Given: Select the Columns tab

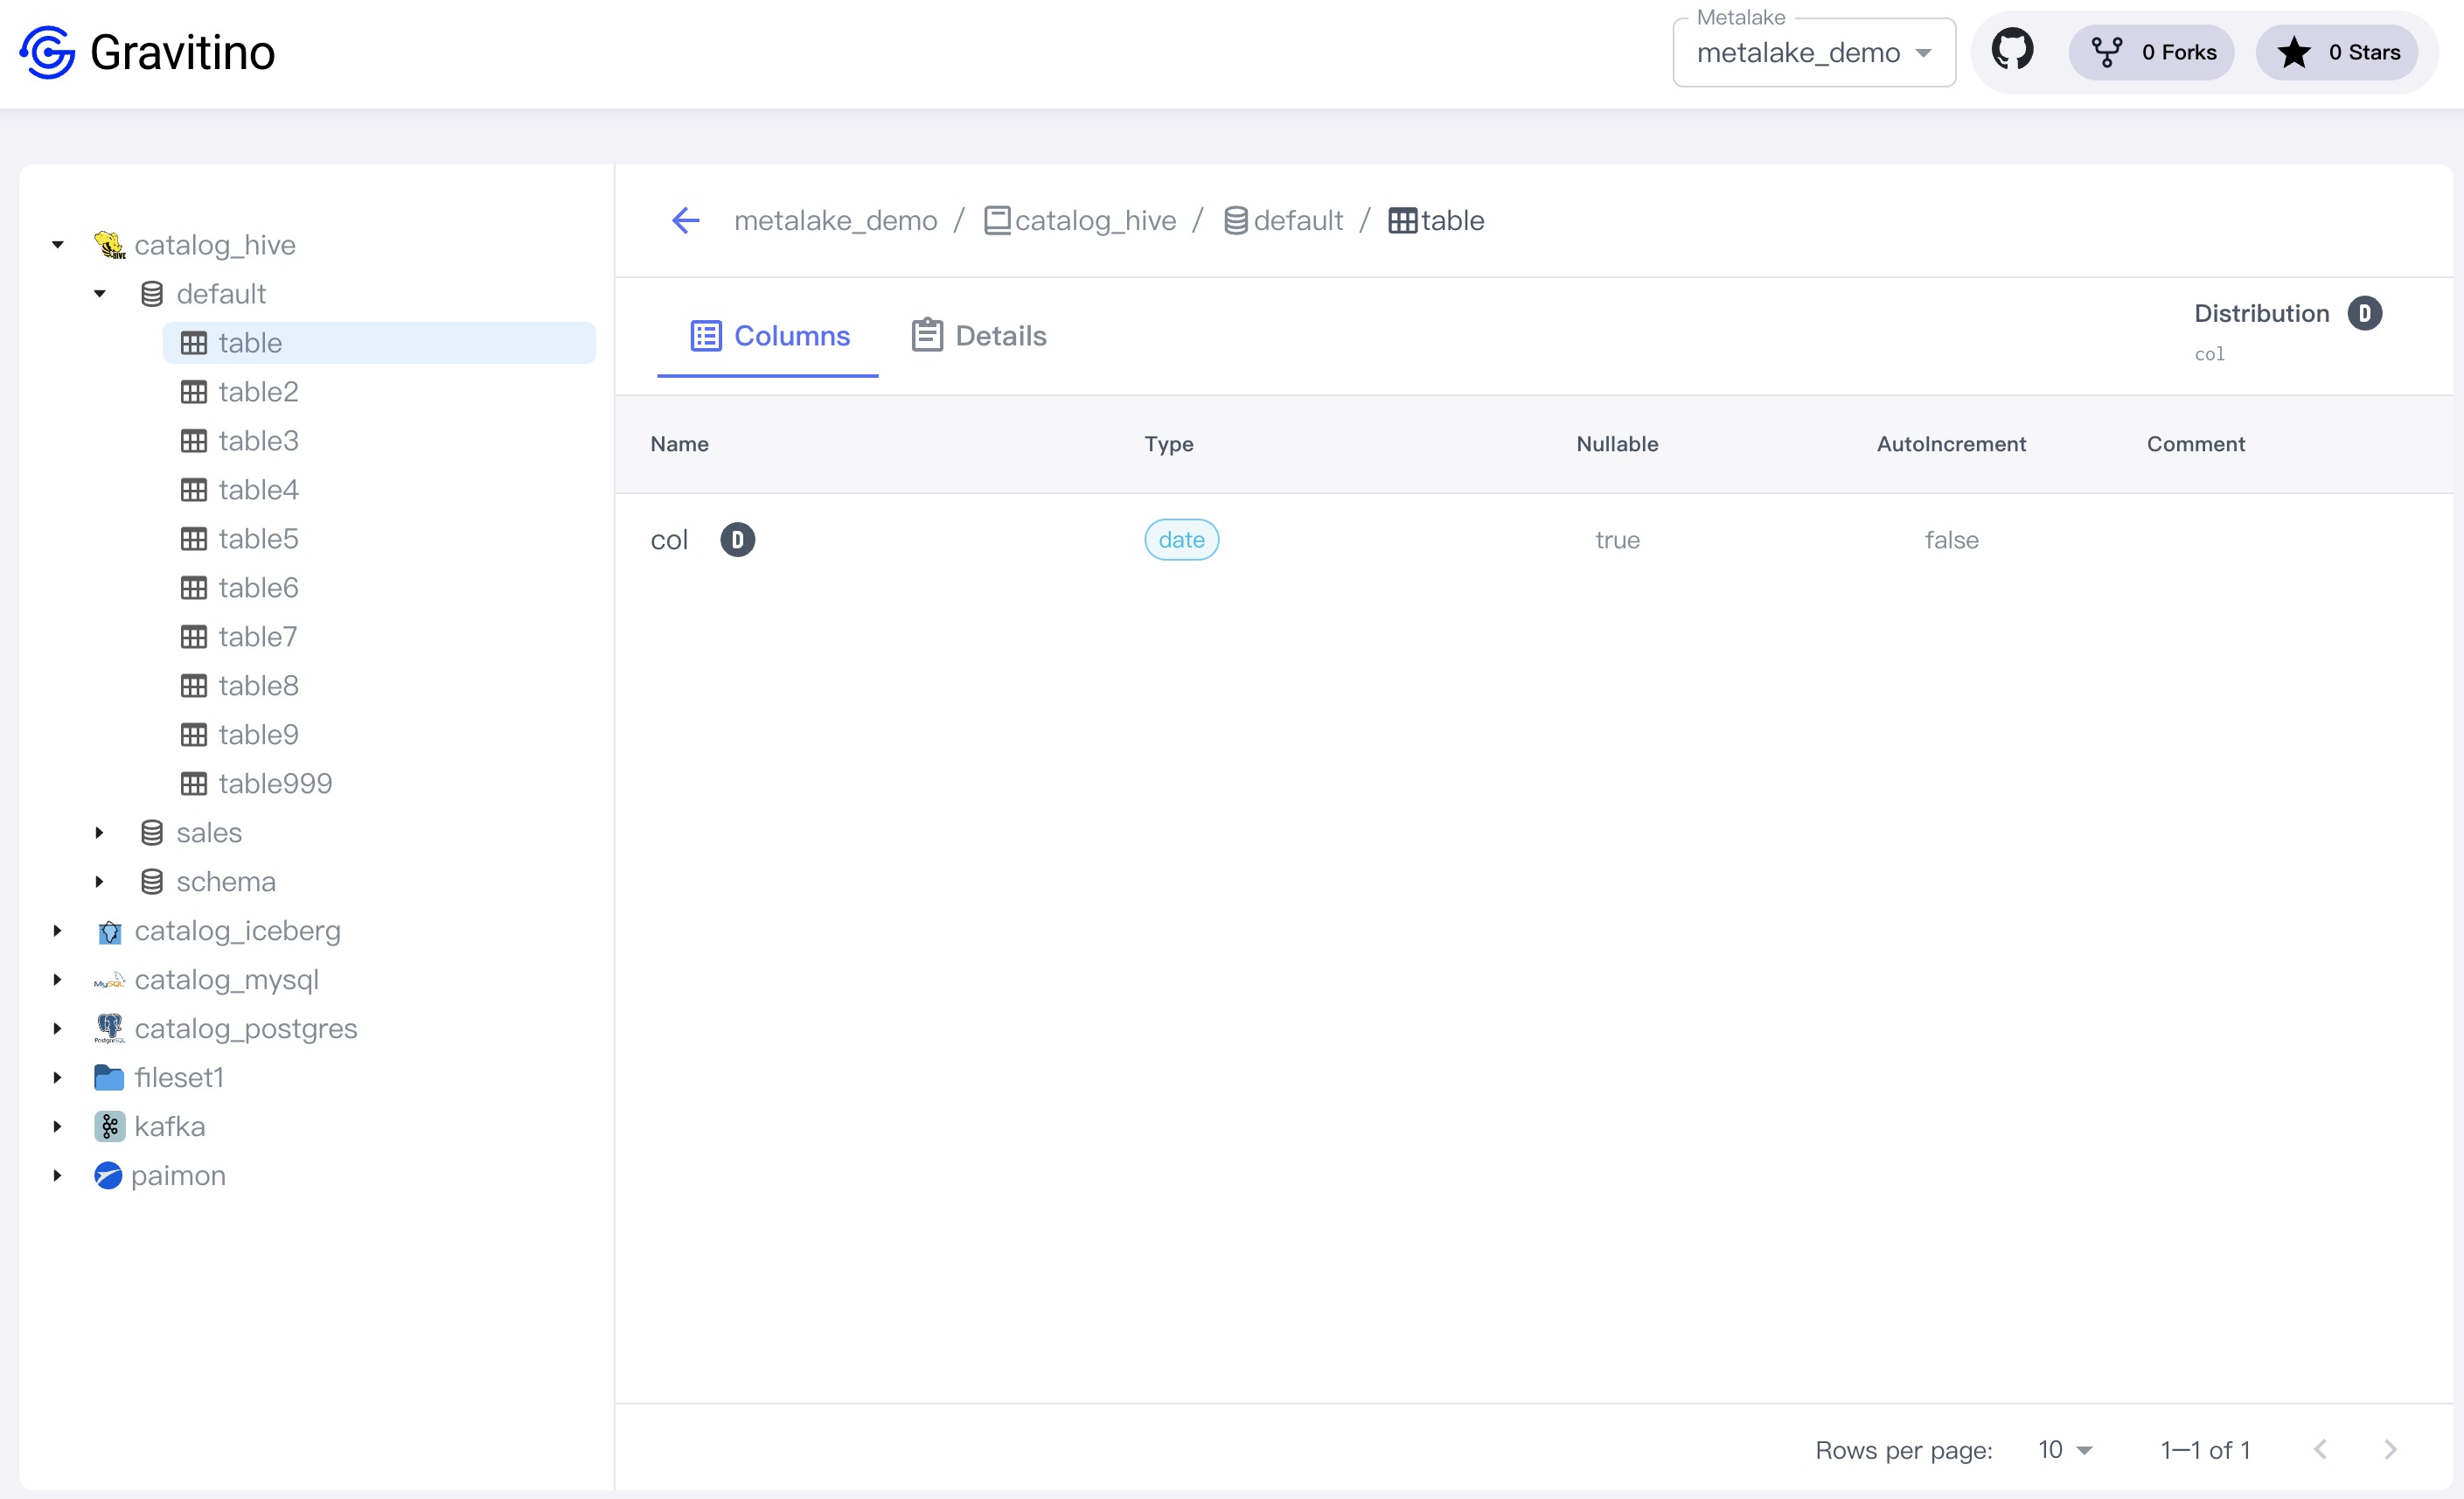Looking at the screenshot, I should click(769, 336).
